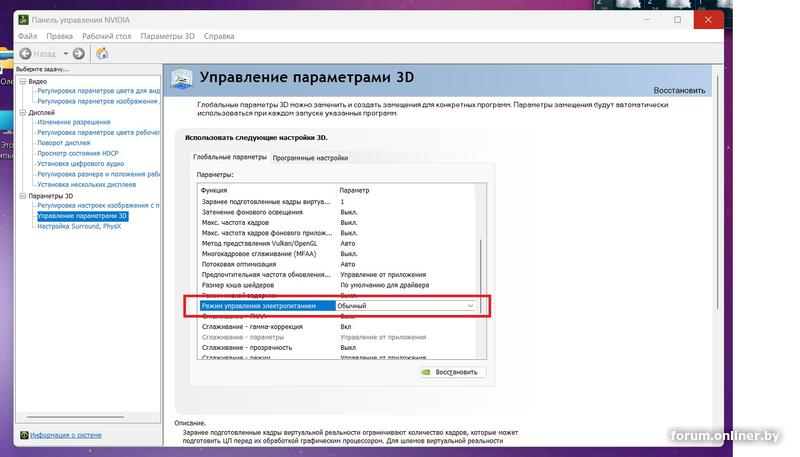Open Изменение разрешения page

tap(73, 122)
